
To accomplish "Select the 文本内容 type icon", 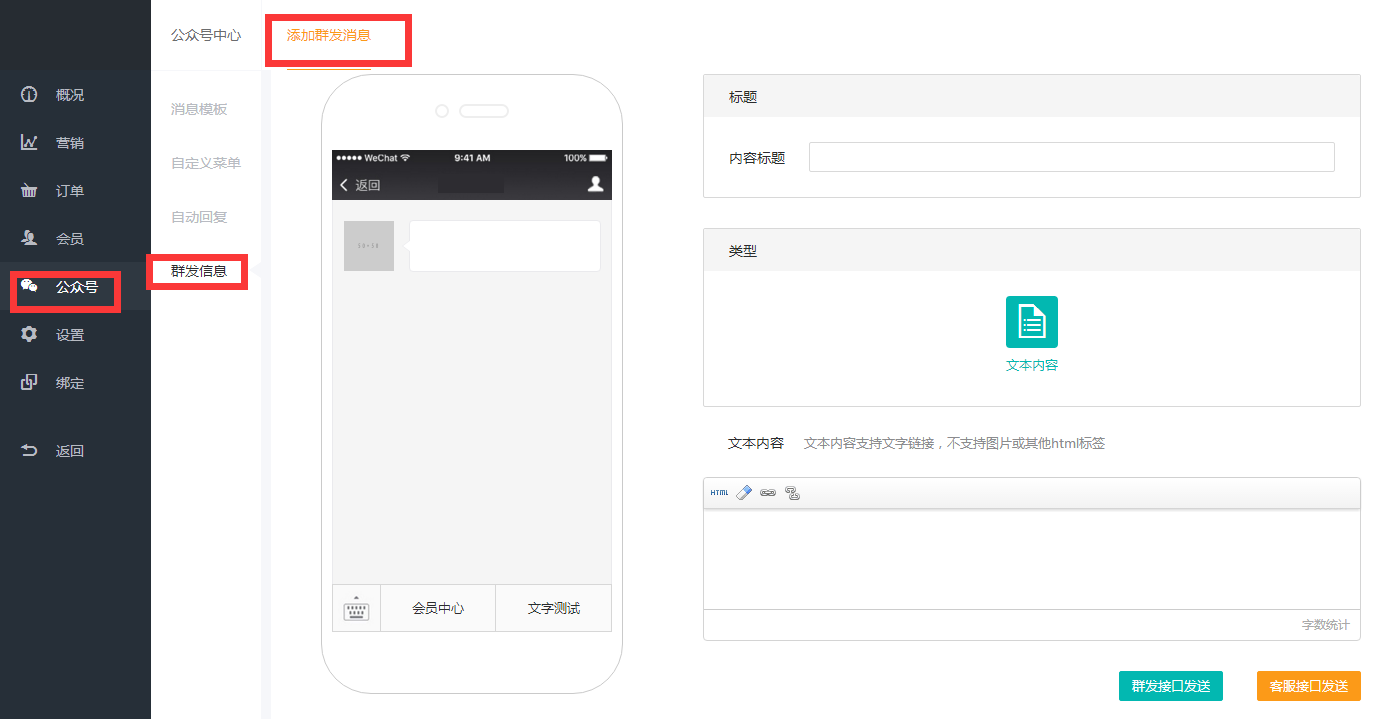I will coord(1031,323).
